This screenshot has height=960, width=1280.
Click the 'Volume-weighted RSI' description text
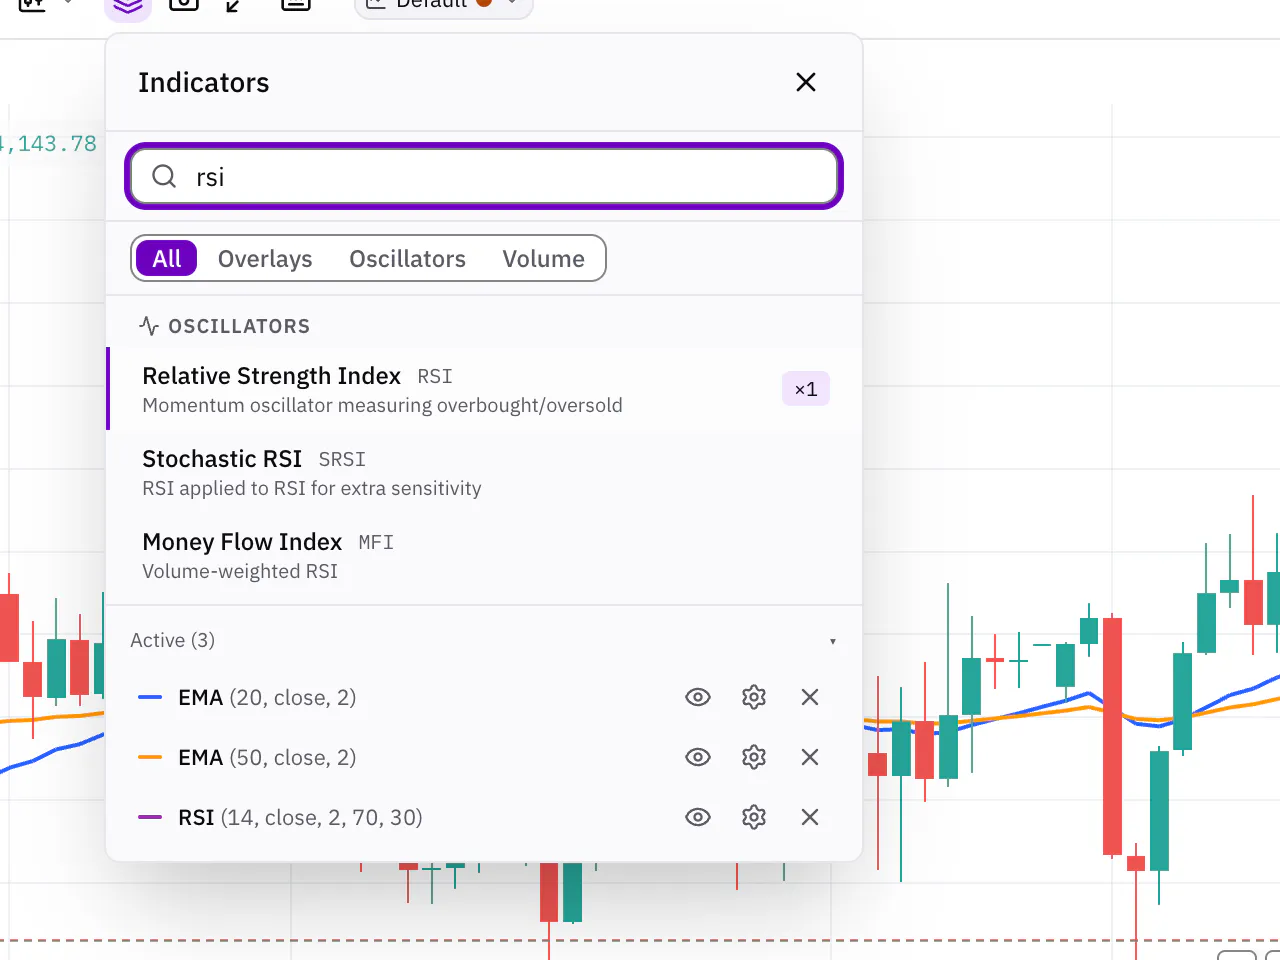pyautogui.click(x=240, y=571)
